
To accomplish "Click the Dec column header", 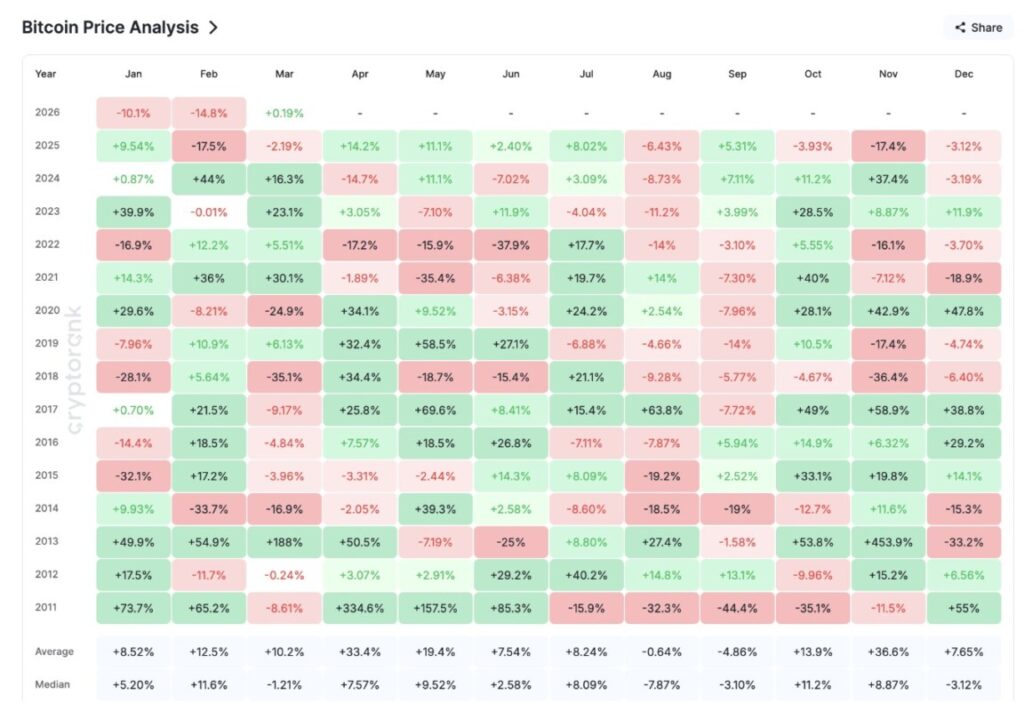I will click(x=963, y=74).
